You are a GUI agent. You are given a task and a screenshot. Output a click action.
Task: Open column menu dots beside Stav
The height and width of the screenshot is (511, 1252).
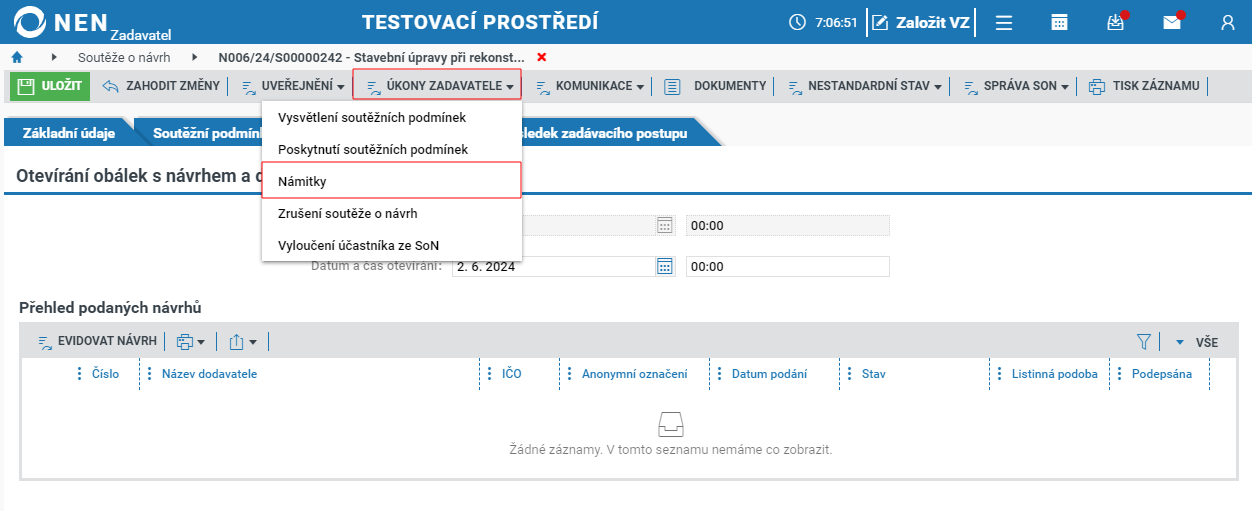[x=849, y=374]
